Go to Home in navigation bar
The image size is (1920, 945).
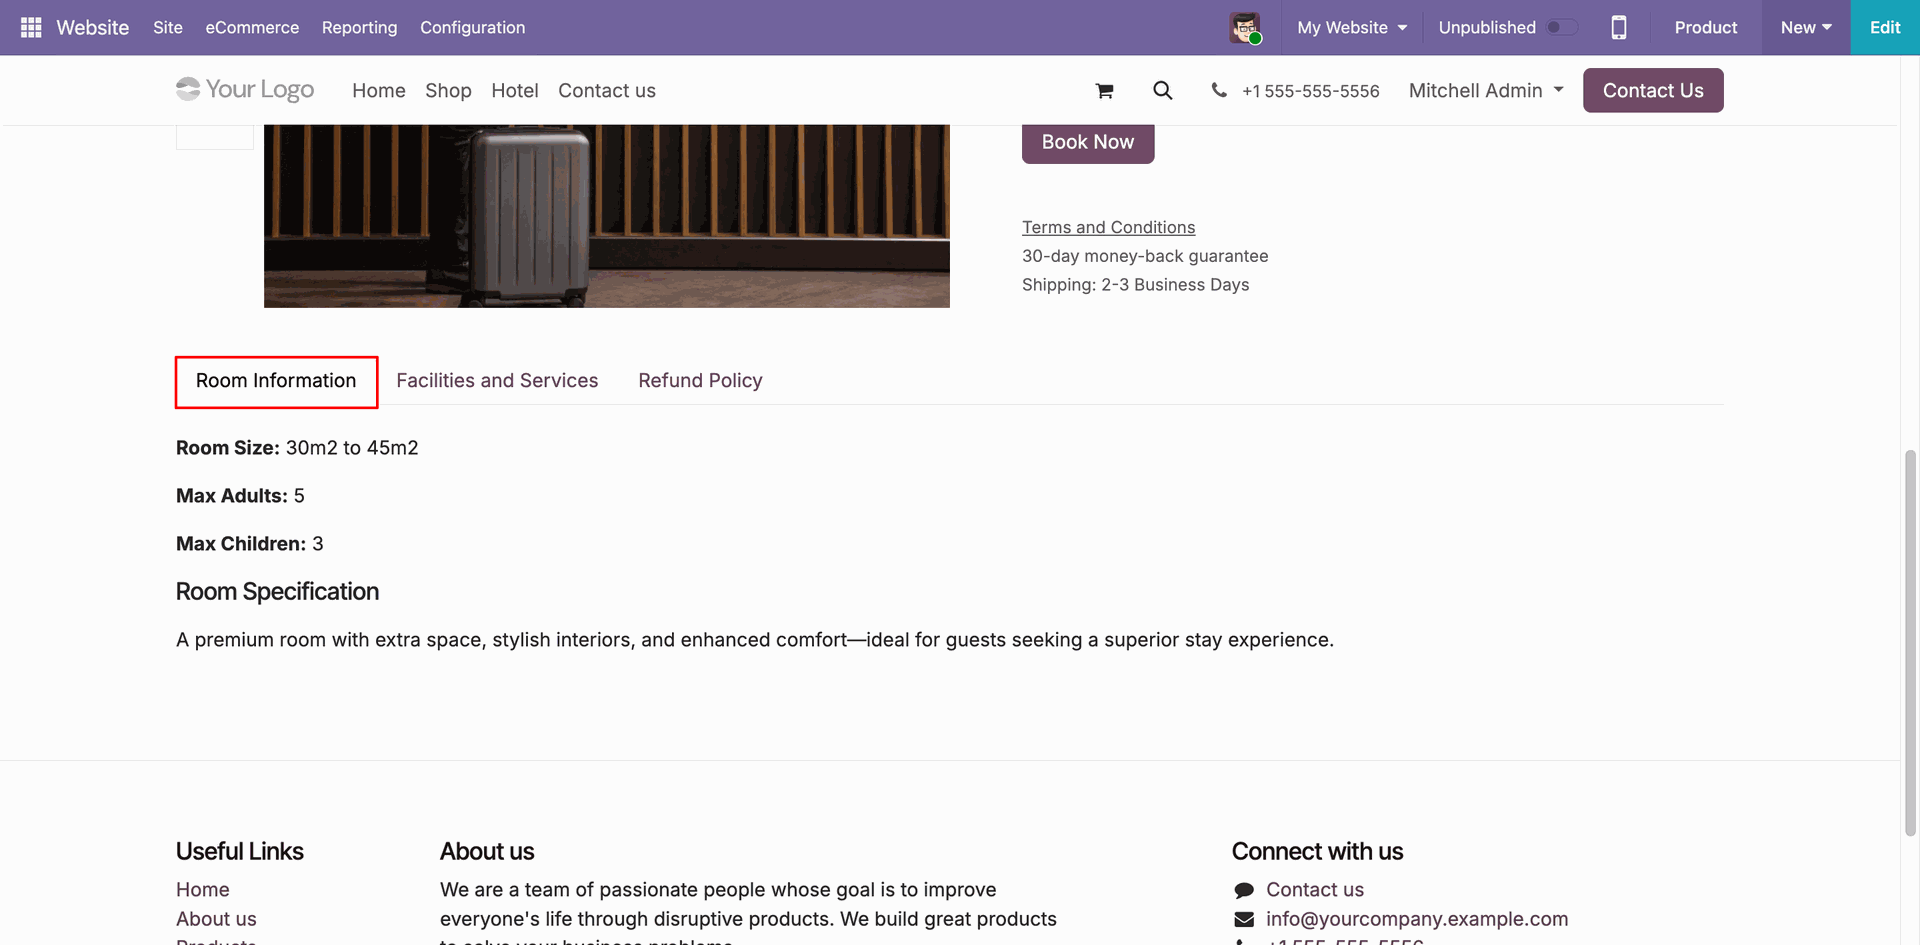(379, 90)
